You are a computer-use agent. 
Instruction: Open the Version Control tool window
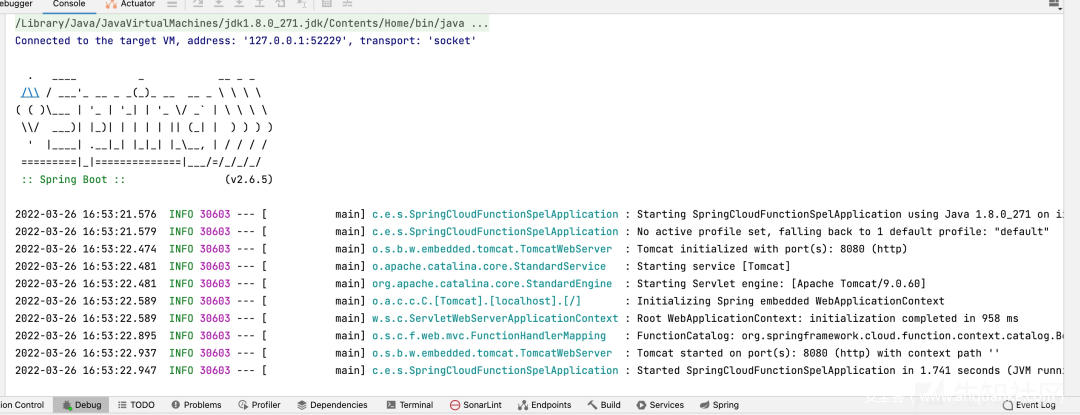pyautogui.click(x=22, y=405)
